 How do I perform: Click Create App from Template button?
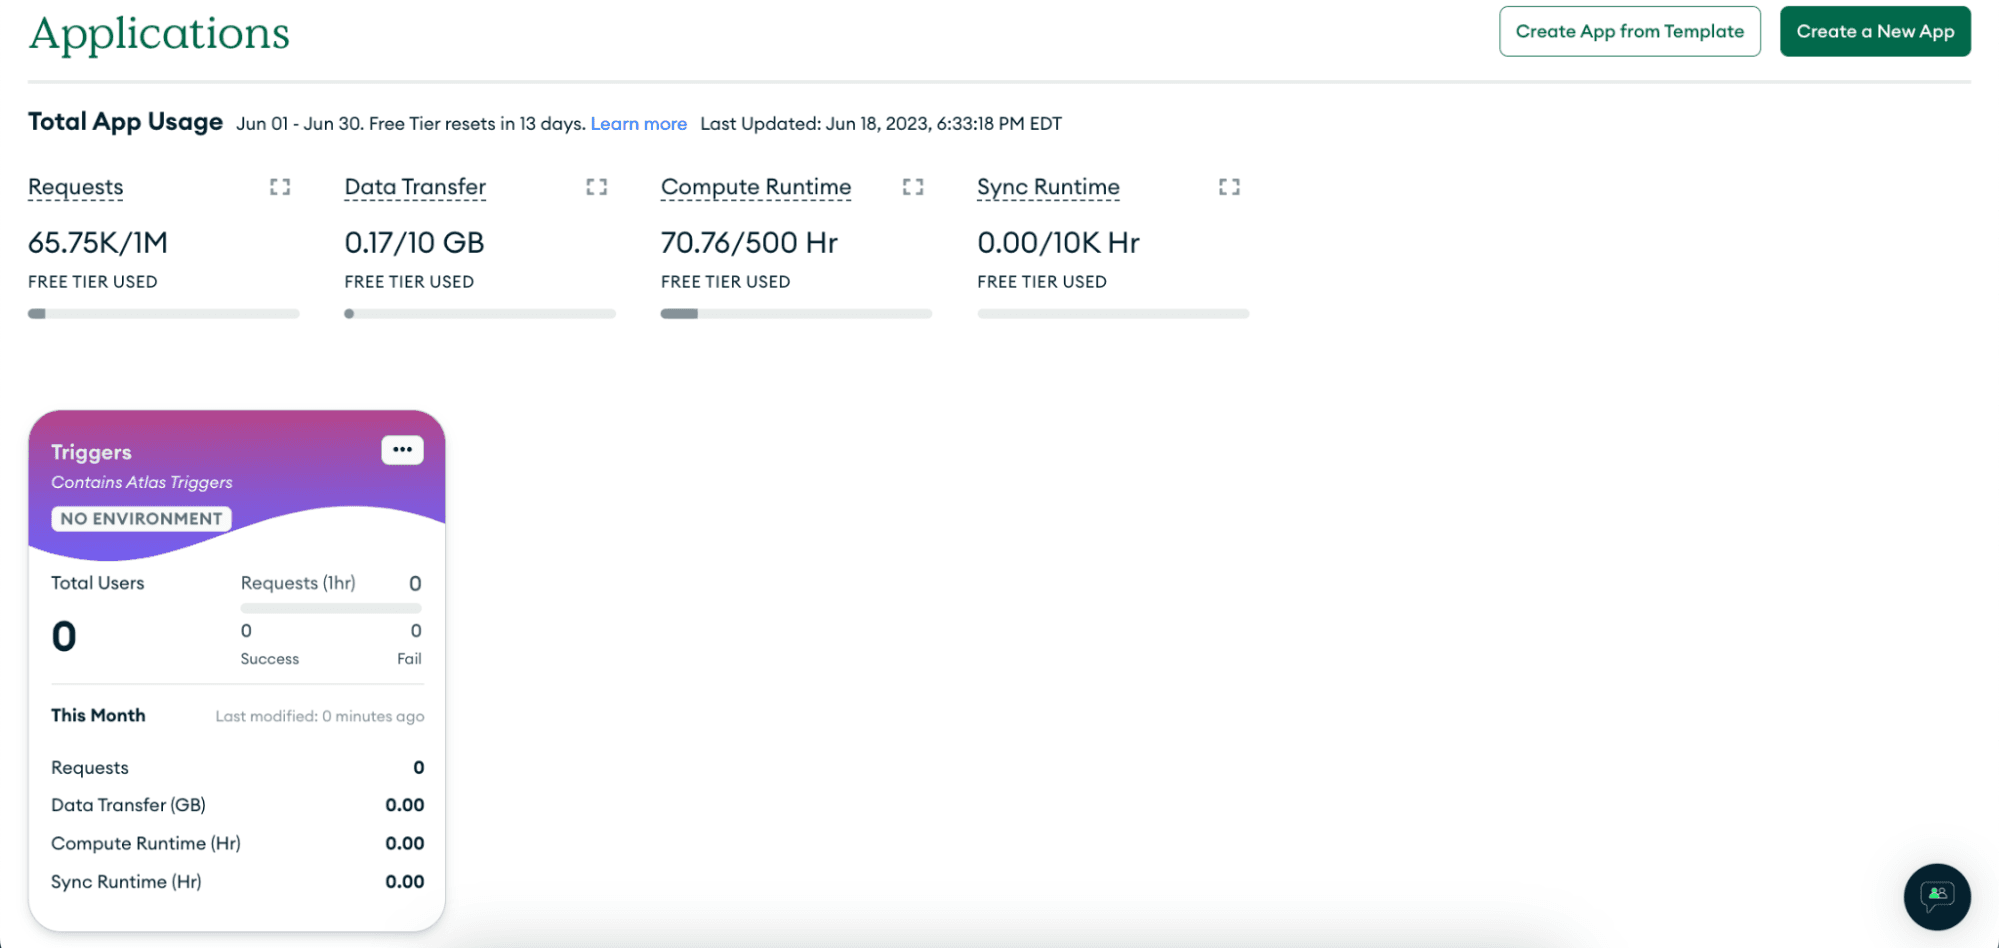click(1629, 32)
